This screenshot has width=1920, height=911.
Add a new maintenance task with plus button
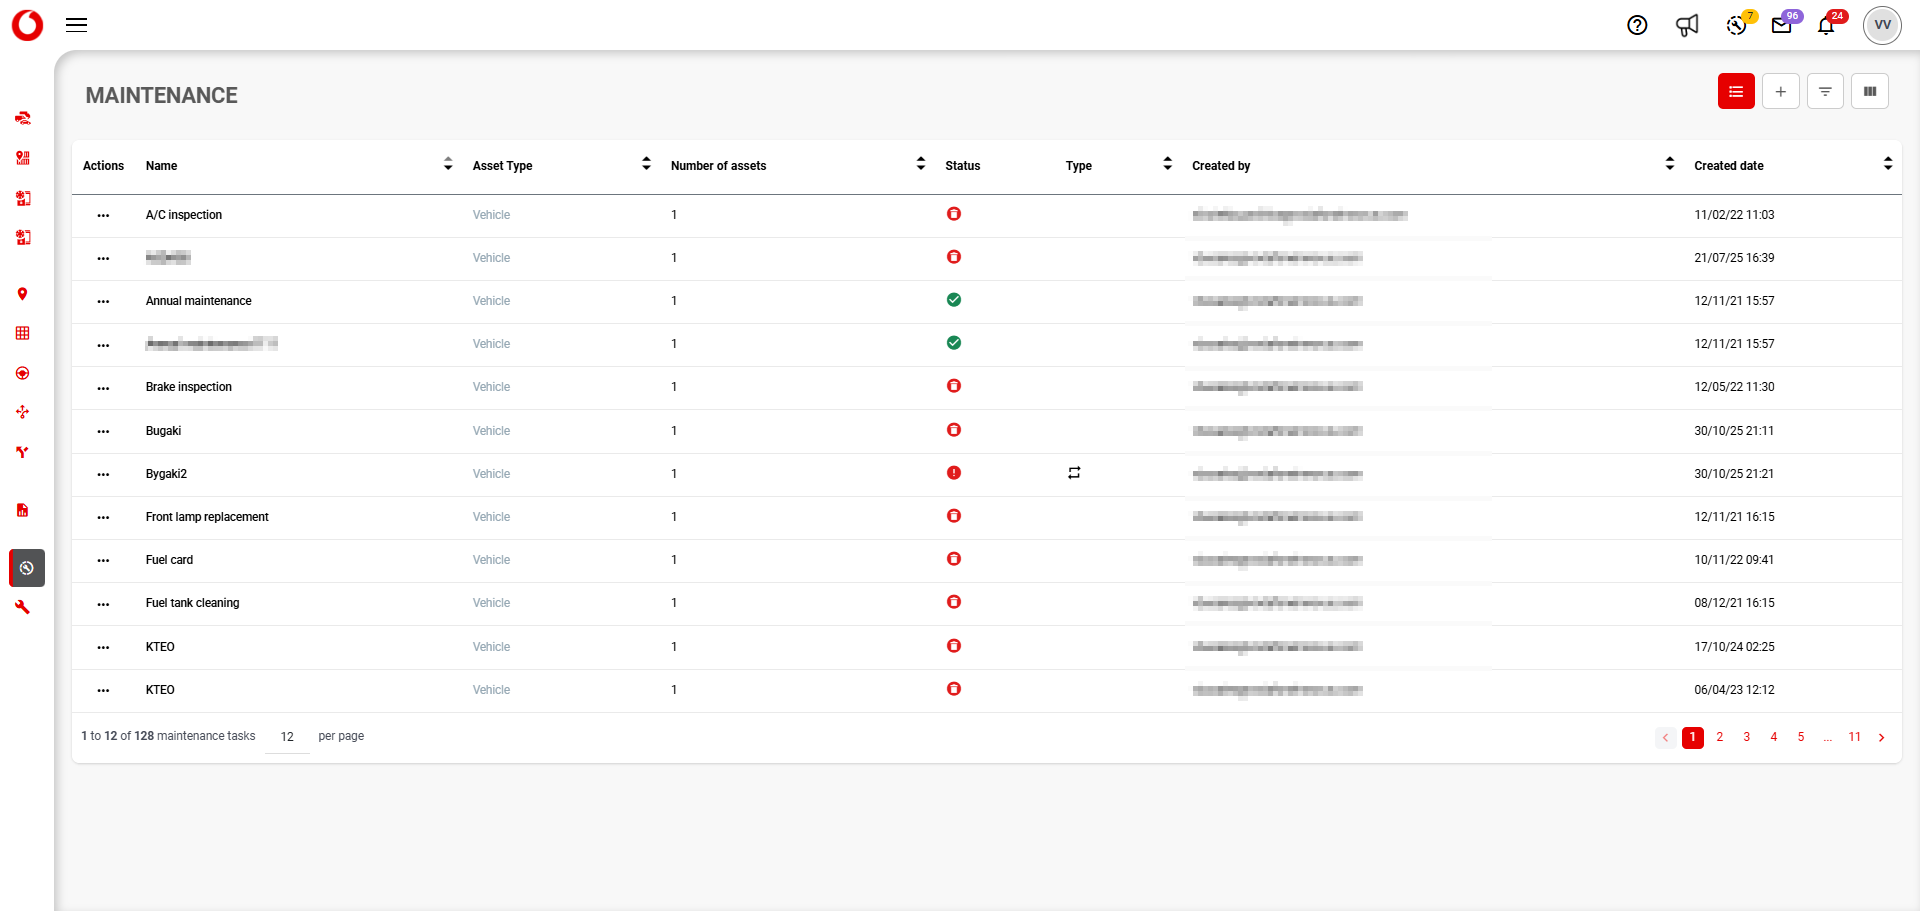[x=1780, y=92]
